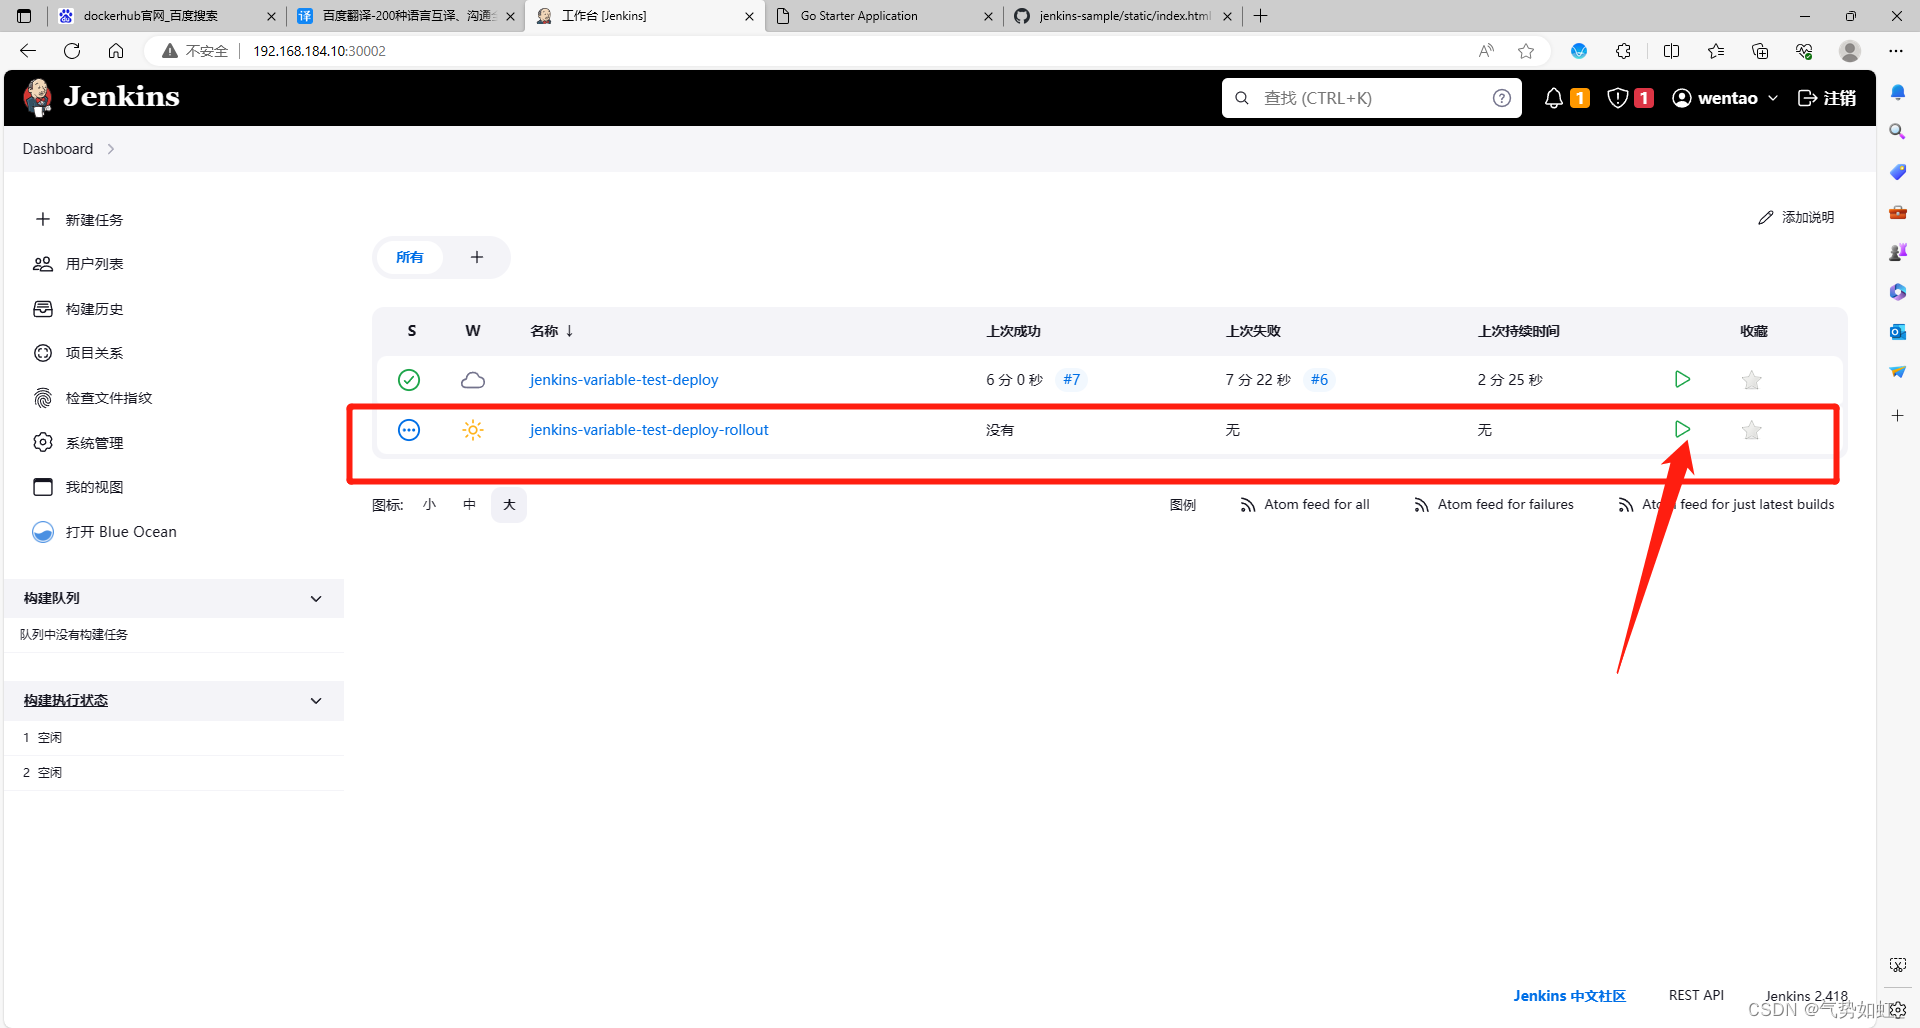Image resolution: width=1920 pixels, height=1028 pixels.
Task: Sort by the 上次成功 column header
Action: [1013, 331]
